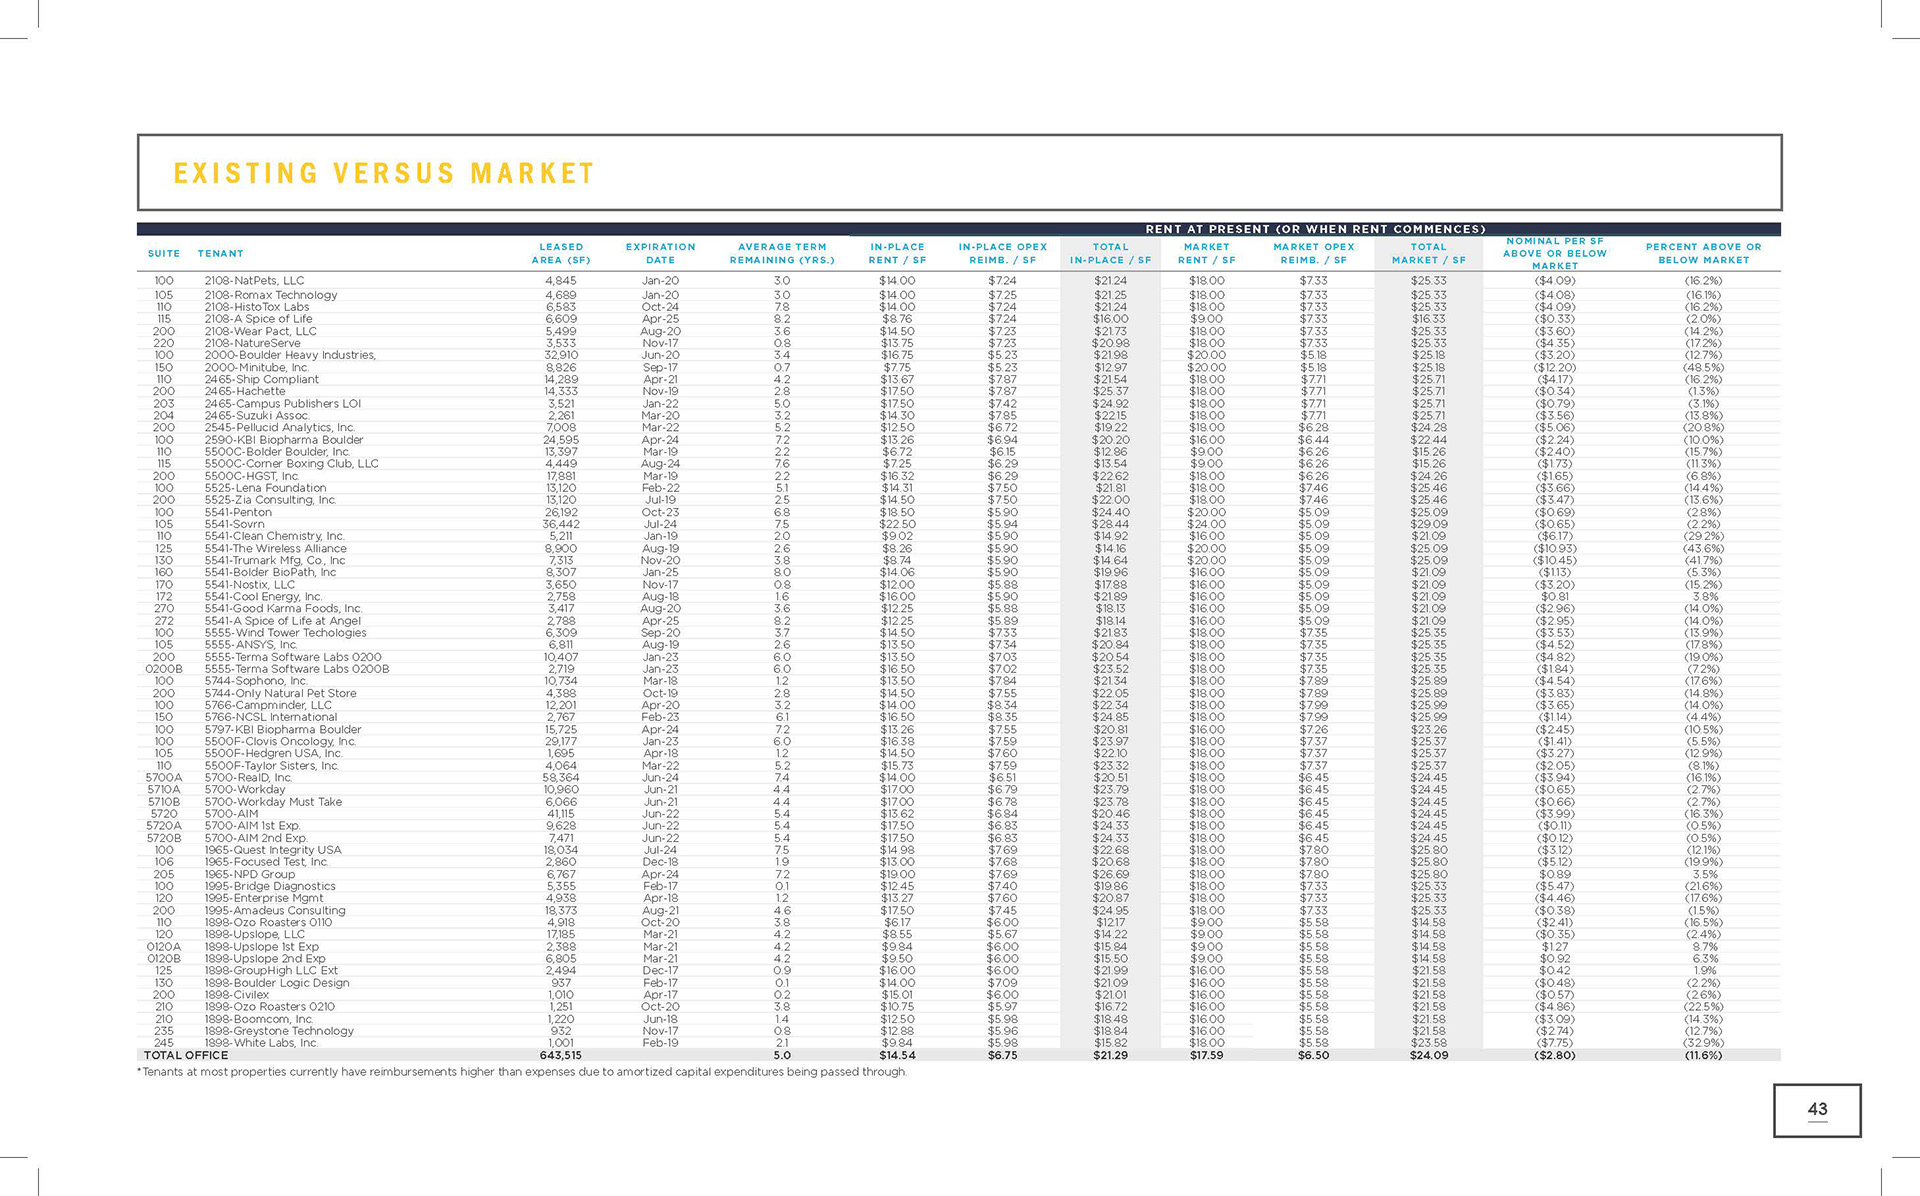Select the 1898-White Labs, Inc. row

point(261,1043)
